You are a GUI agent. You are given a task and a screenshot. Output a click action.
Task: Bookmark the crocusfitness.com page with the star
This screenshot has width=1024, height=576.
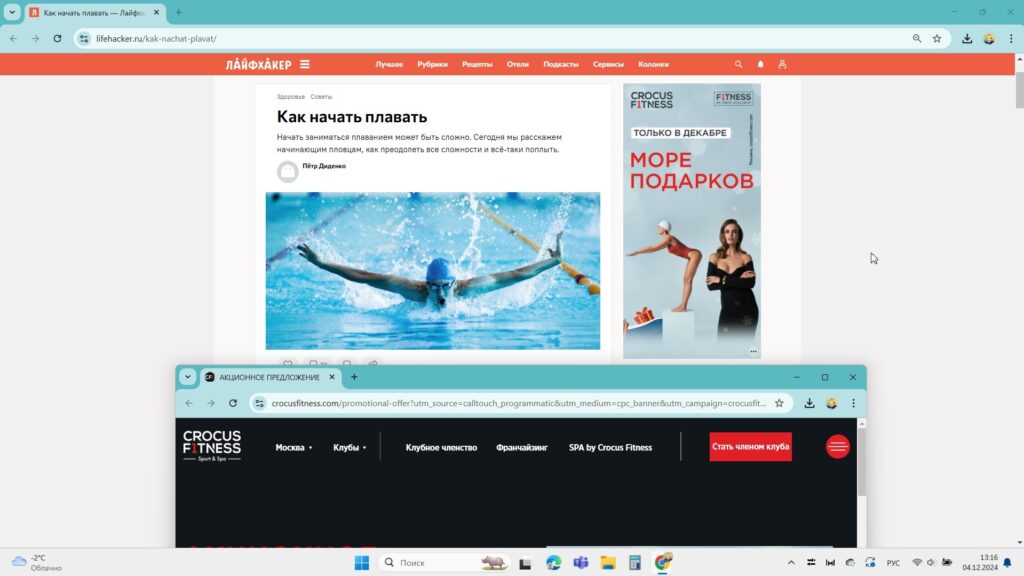[779, 403]
